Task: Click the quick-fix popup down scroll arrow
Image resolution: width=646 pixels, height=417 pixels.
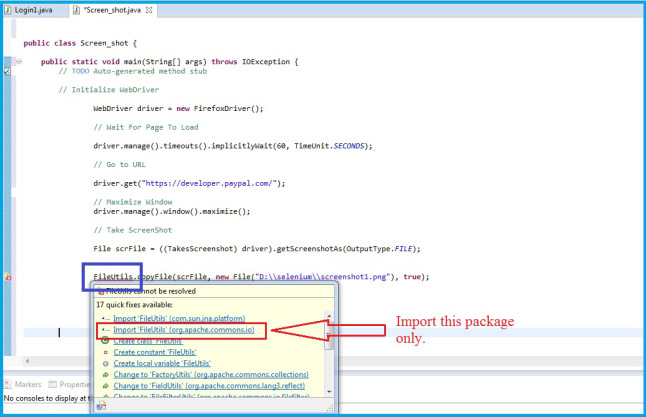Action: tap(329, 391)
